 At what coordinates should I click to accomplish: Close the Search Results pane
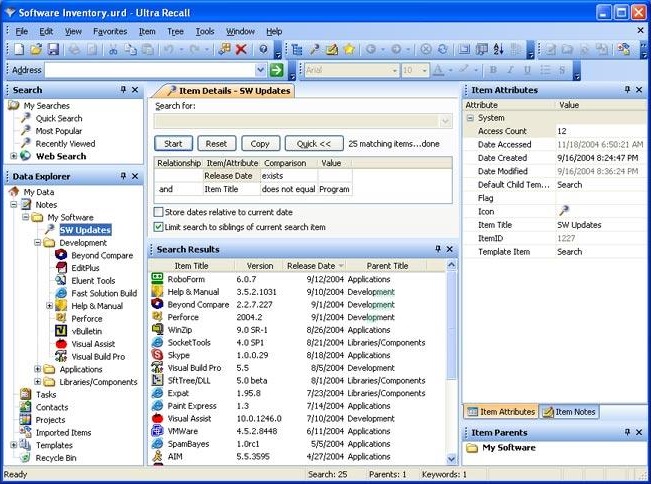click(x=450, y=249)
